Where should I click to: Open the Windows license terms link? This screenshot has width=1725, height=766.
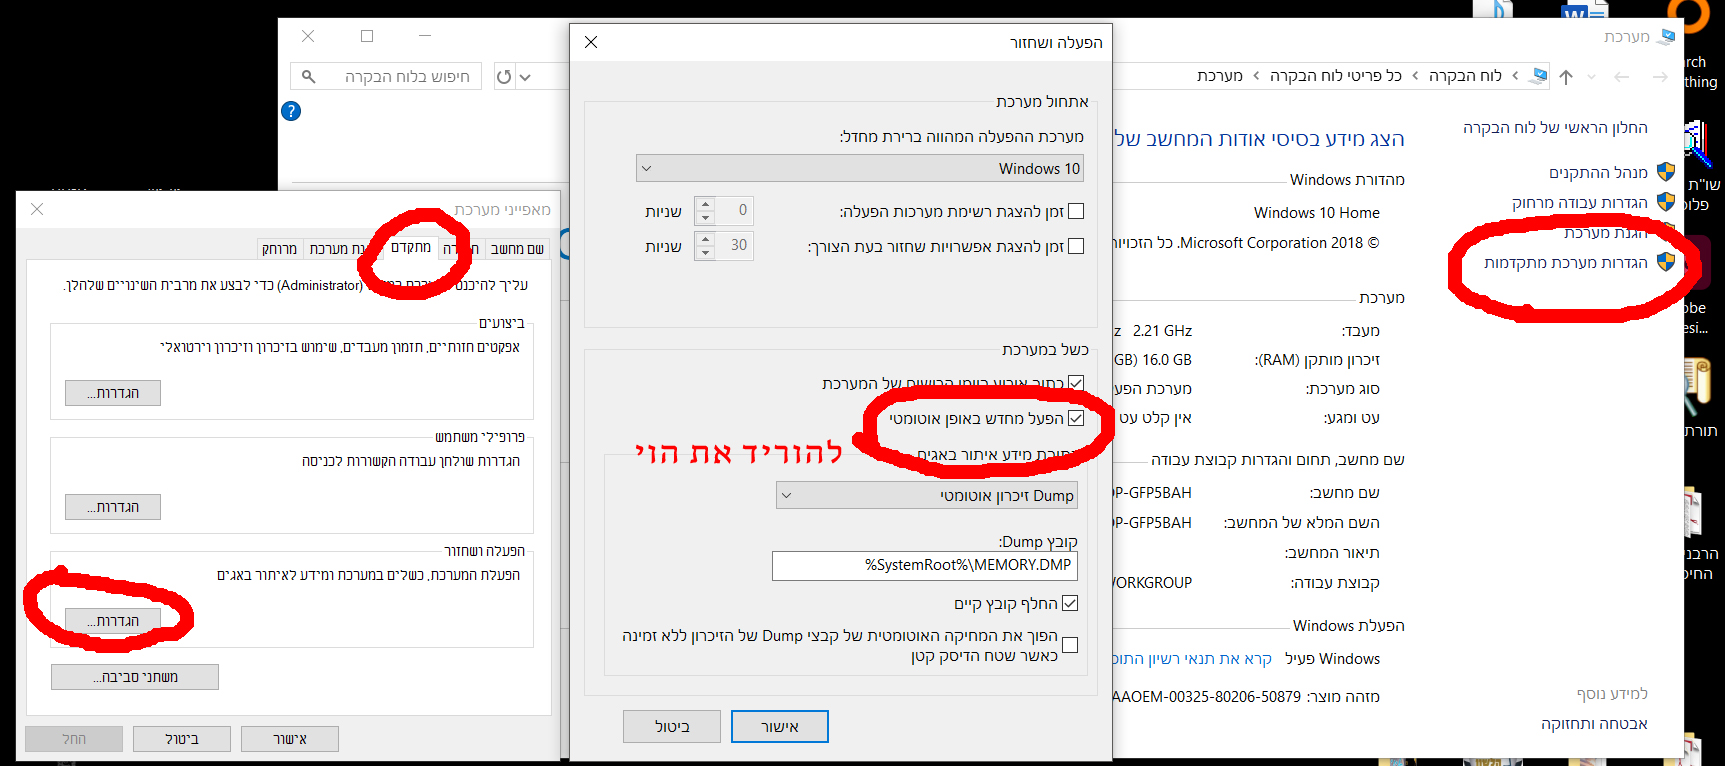click(1193, 658)
